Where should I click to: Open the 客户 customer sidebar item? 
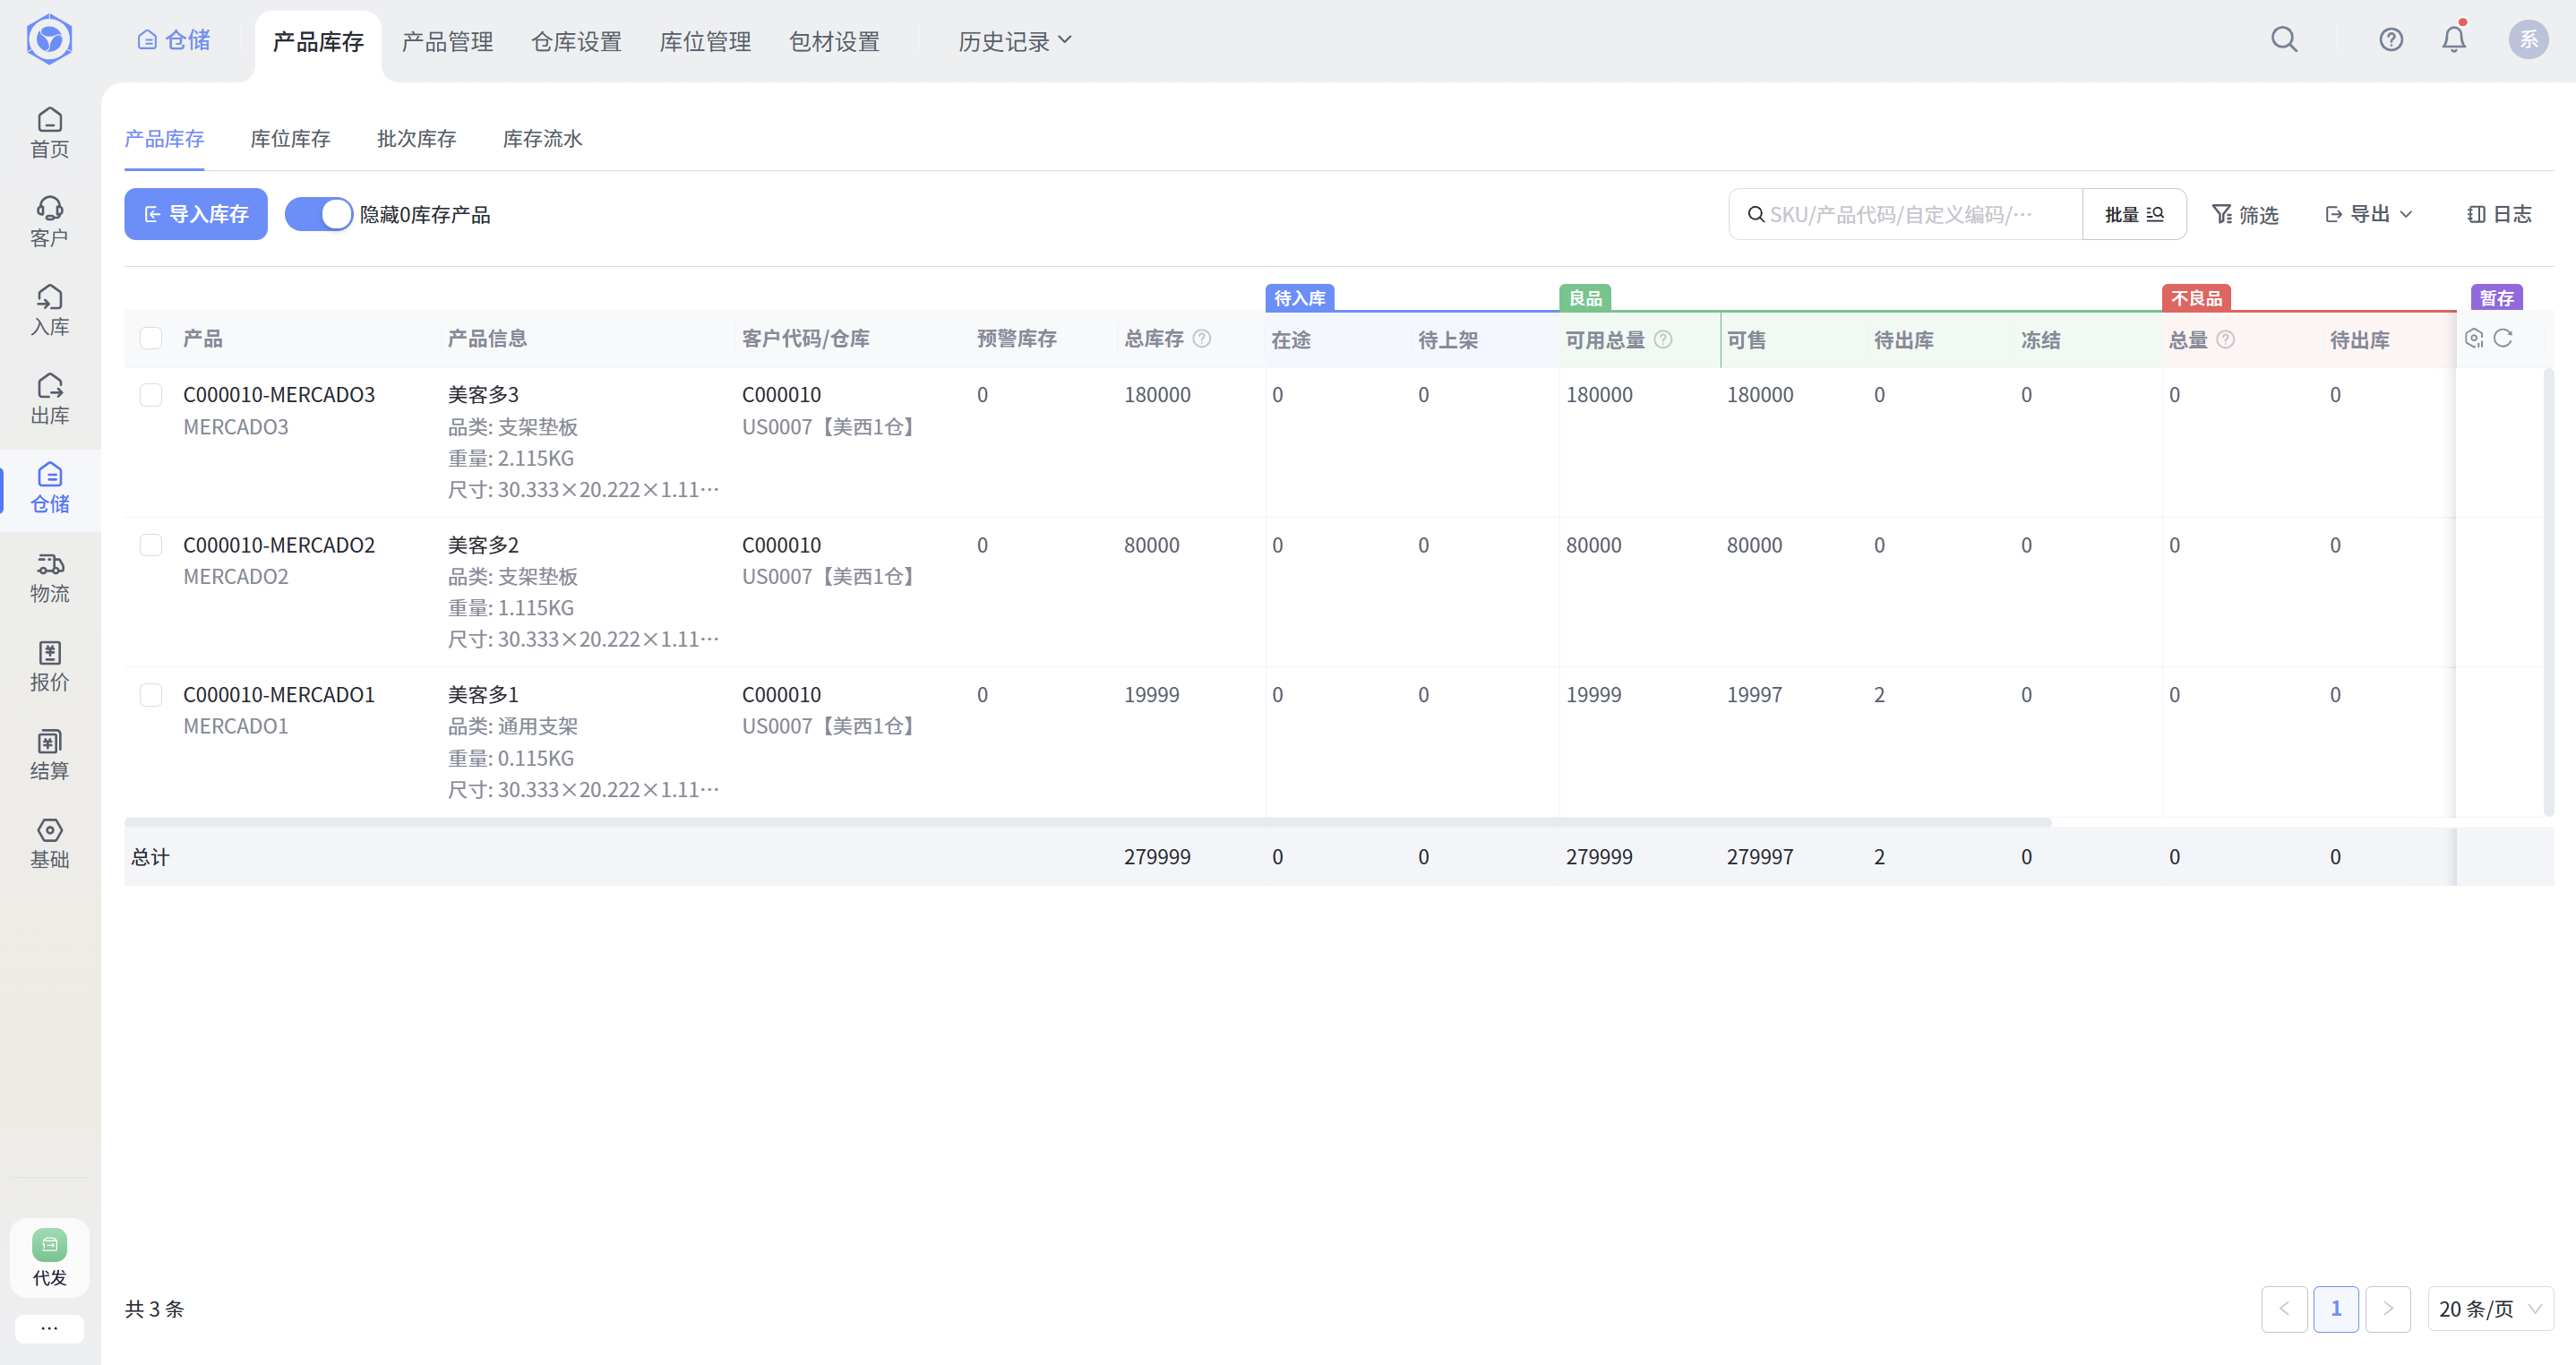coord(49,222)
